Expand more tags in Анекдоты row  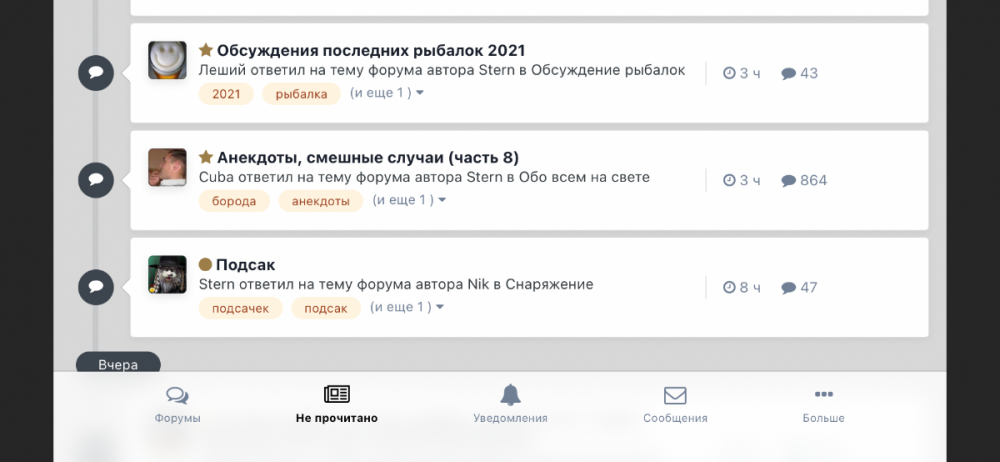coord(409,200)
